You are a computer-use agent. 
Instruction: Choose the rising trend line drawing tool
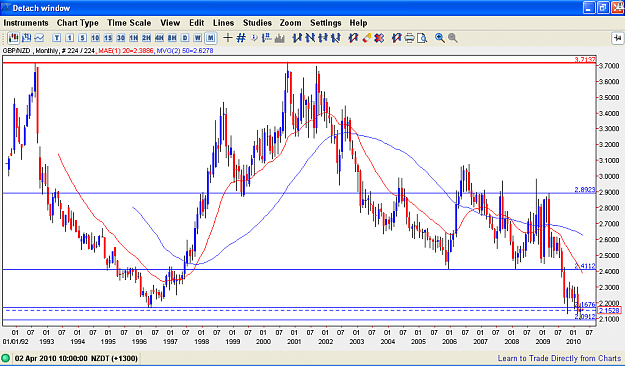point(297,38)
